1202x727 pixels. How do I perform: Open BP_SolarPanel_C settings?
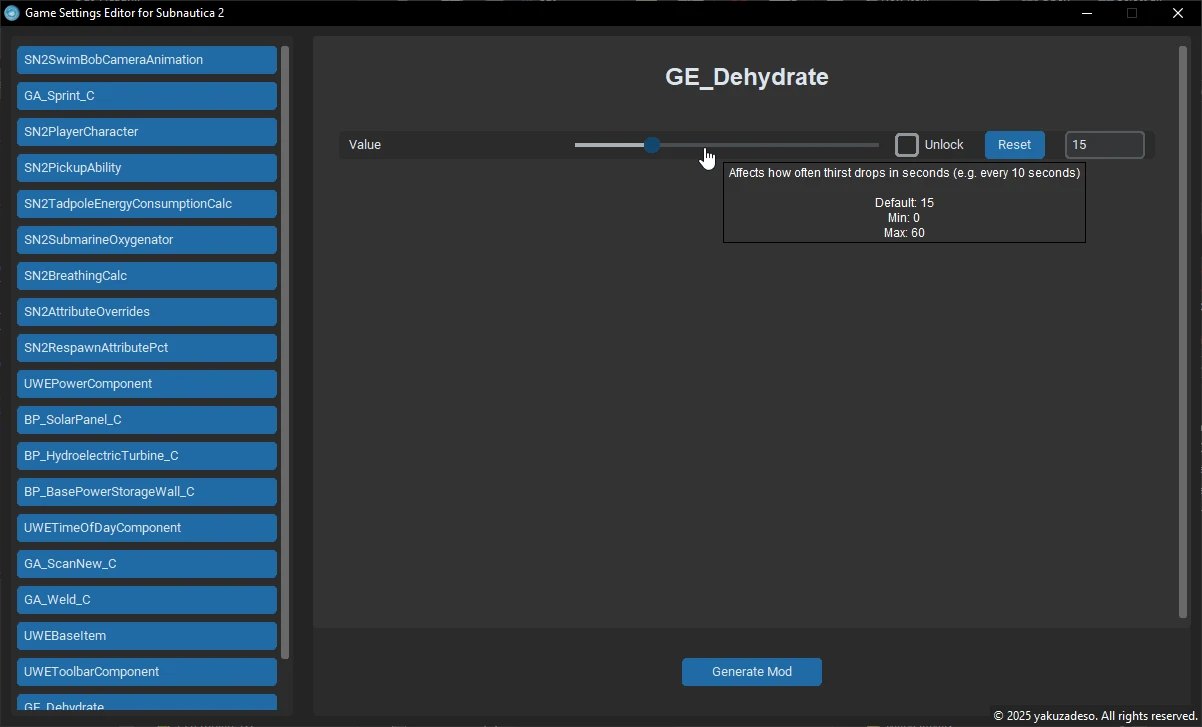click(x=146, y=420)
